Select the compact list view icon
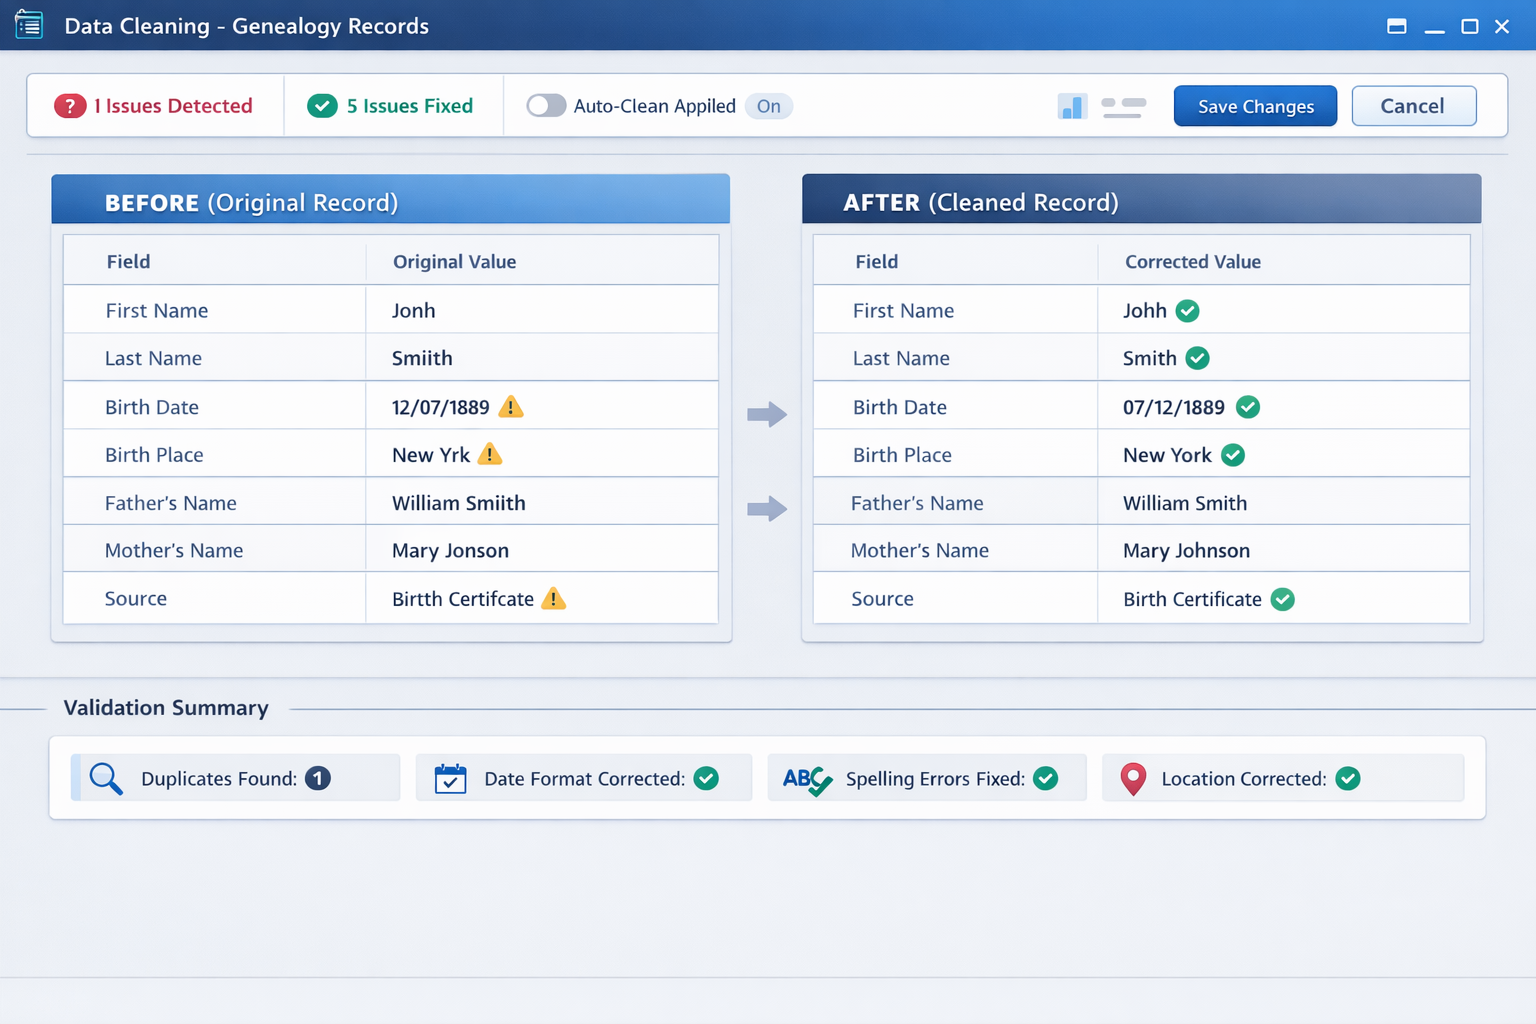Viewport: 1536px width, 1024px height. point(1124,105)
